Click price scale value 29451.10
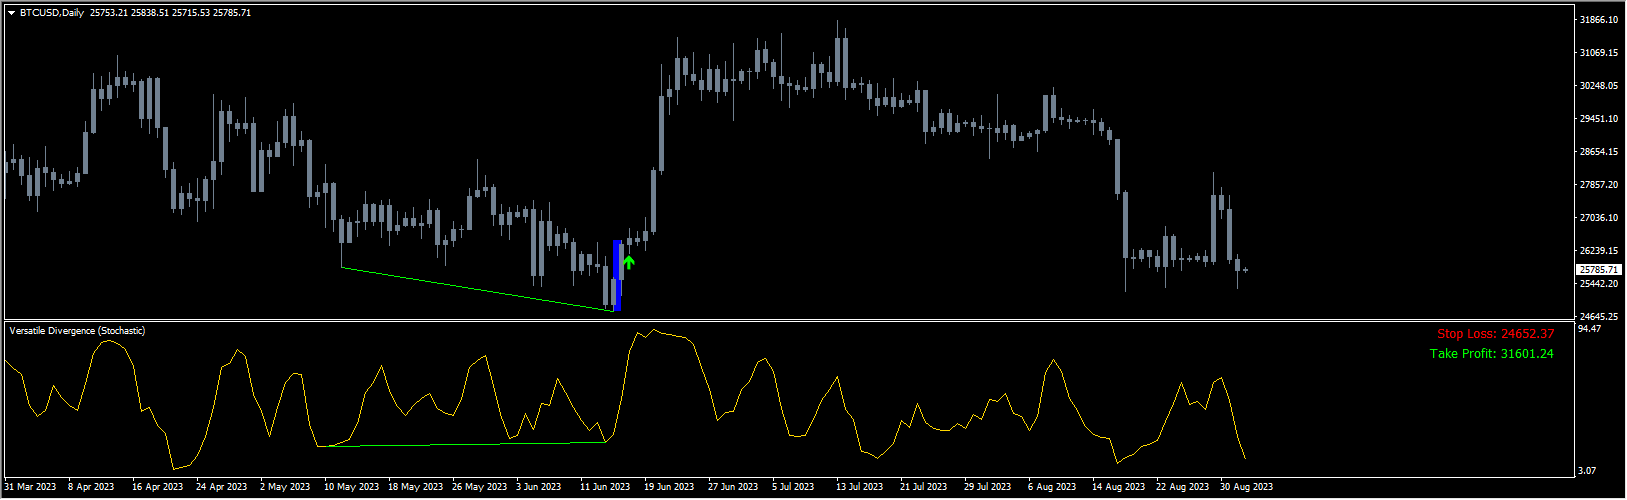 pyautogui.click(x=1600, y=119)
